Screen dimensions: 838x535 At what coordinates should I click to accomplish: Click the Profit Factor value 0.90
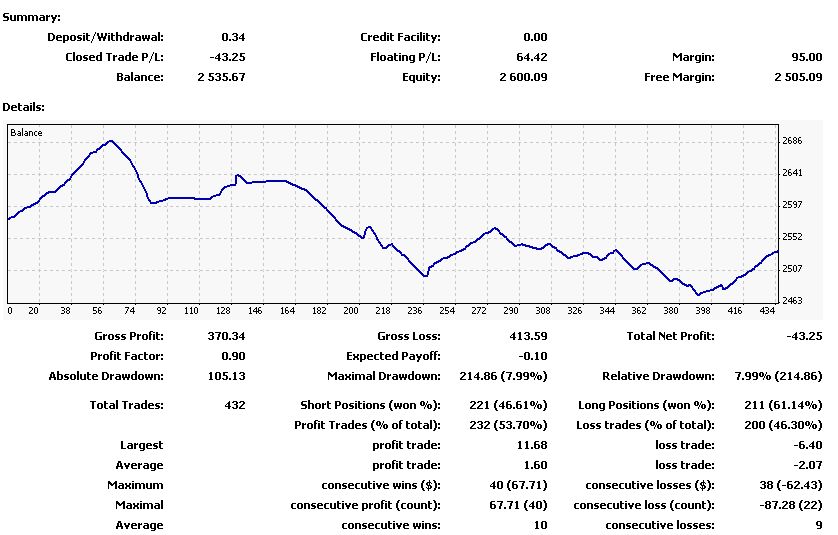point(234,356)
